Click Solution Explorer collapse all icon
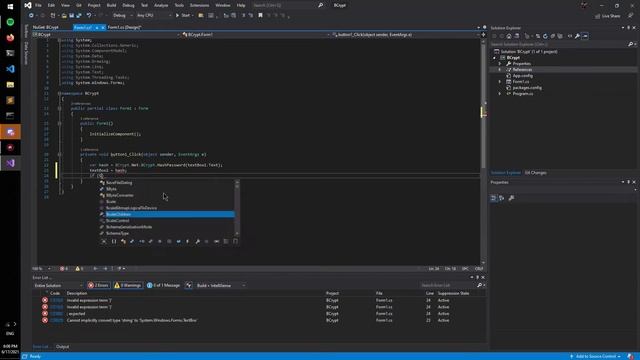The width and height of the screenshot is (640, 360). click(553, 36)
